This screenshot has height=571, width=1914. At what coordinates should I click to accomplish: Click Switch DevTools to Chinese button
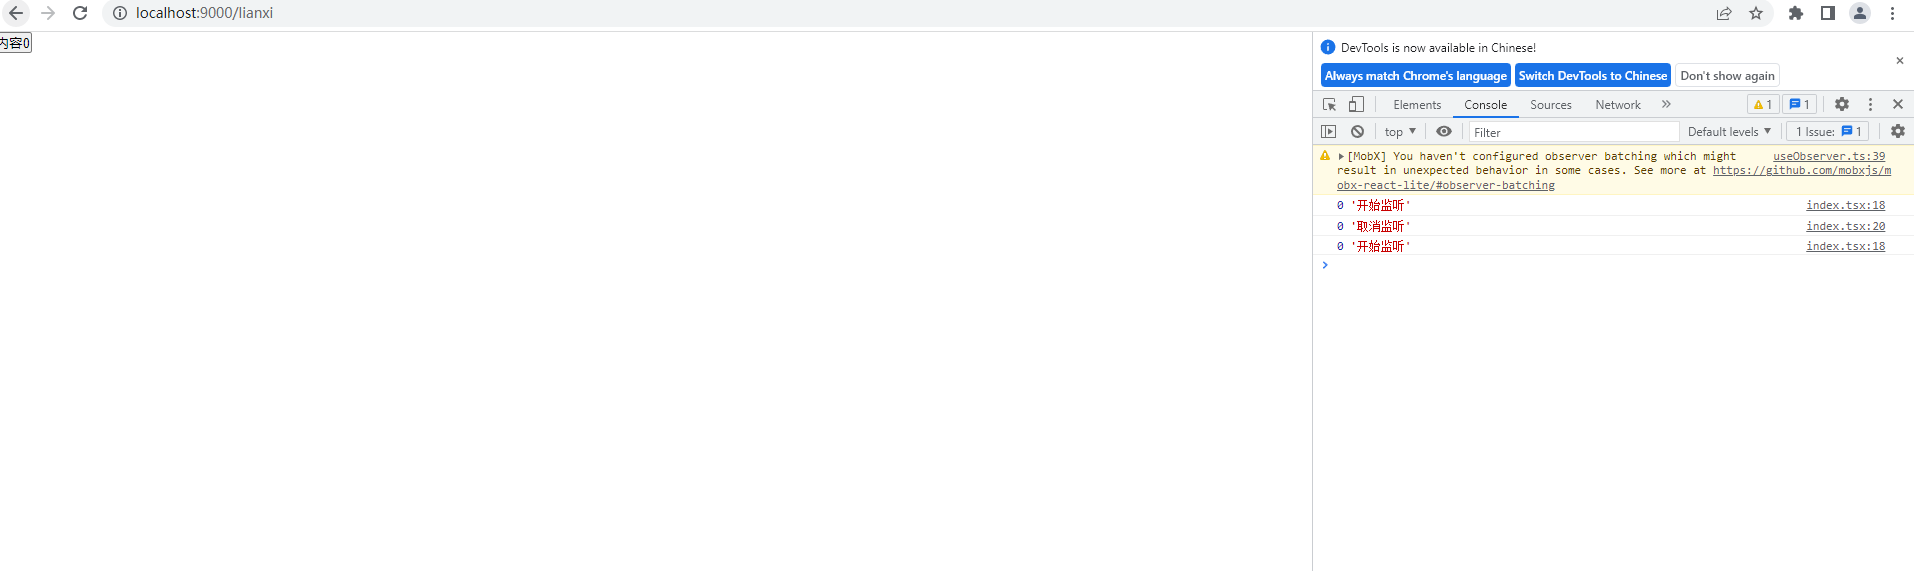tap(1593, 76)
